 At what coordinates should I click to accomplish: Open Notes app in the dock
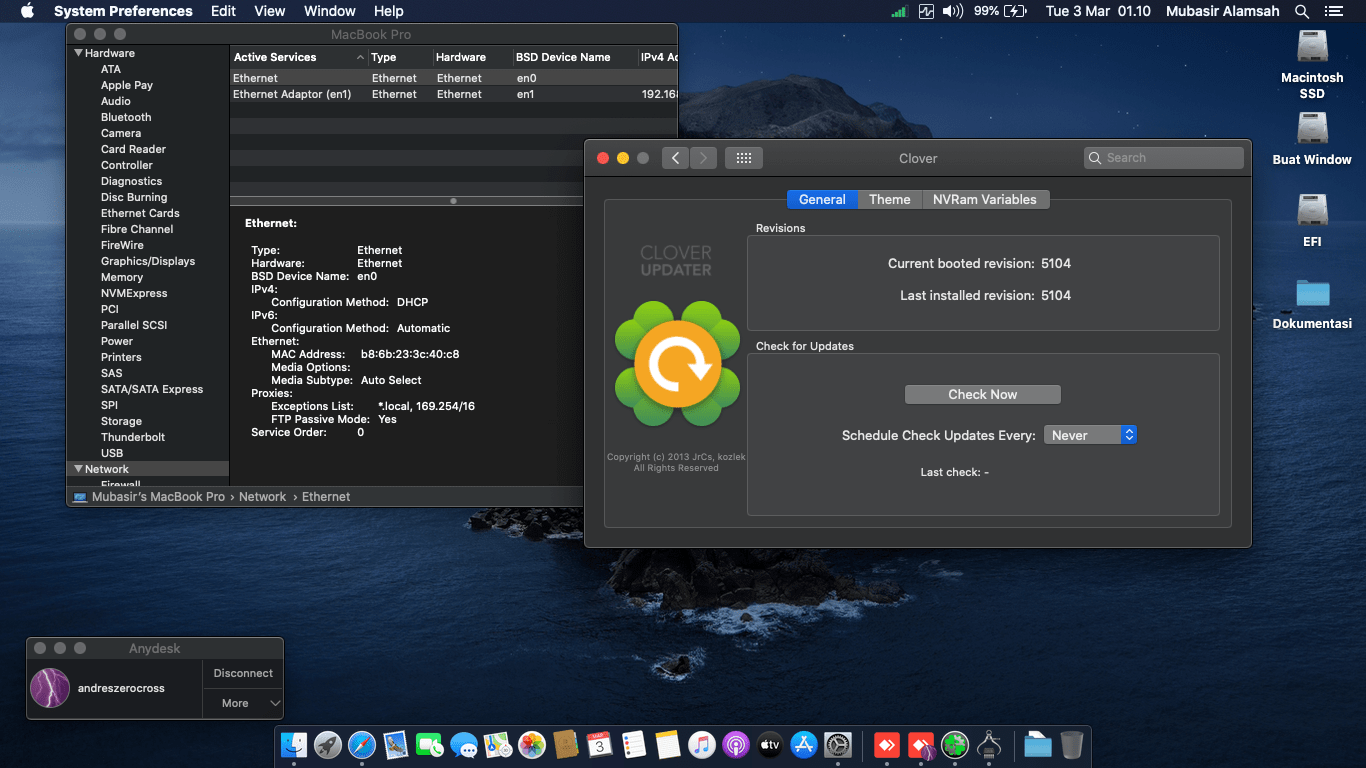pos(668,744)
